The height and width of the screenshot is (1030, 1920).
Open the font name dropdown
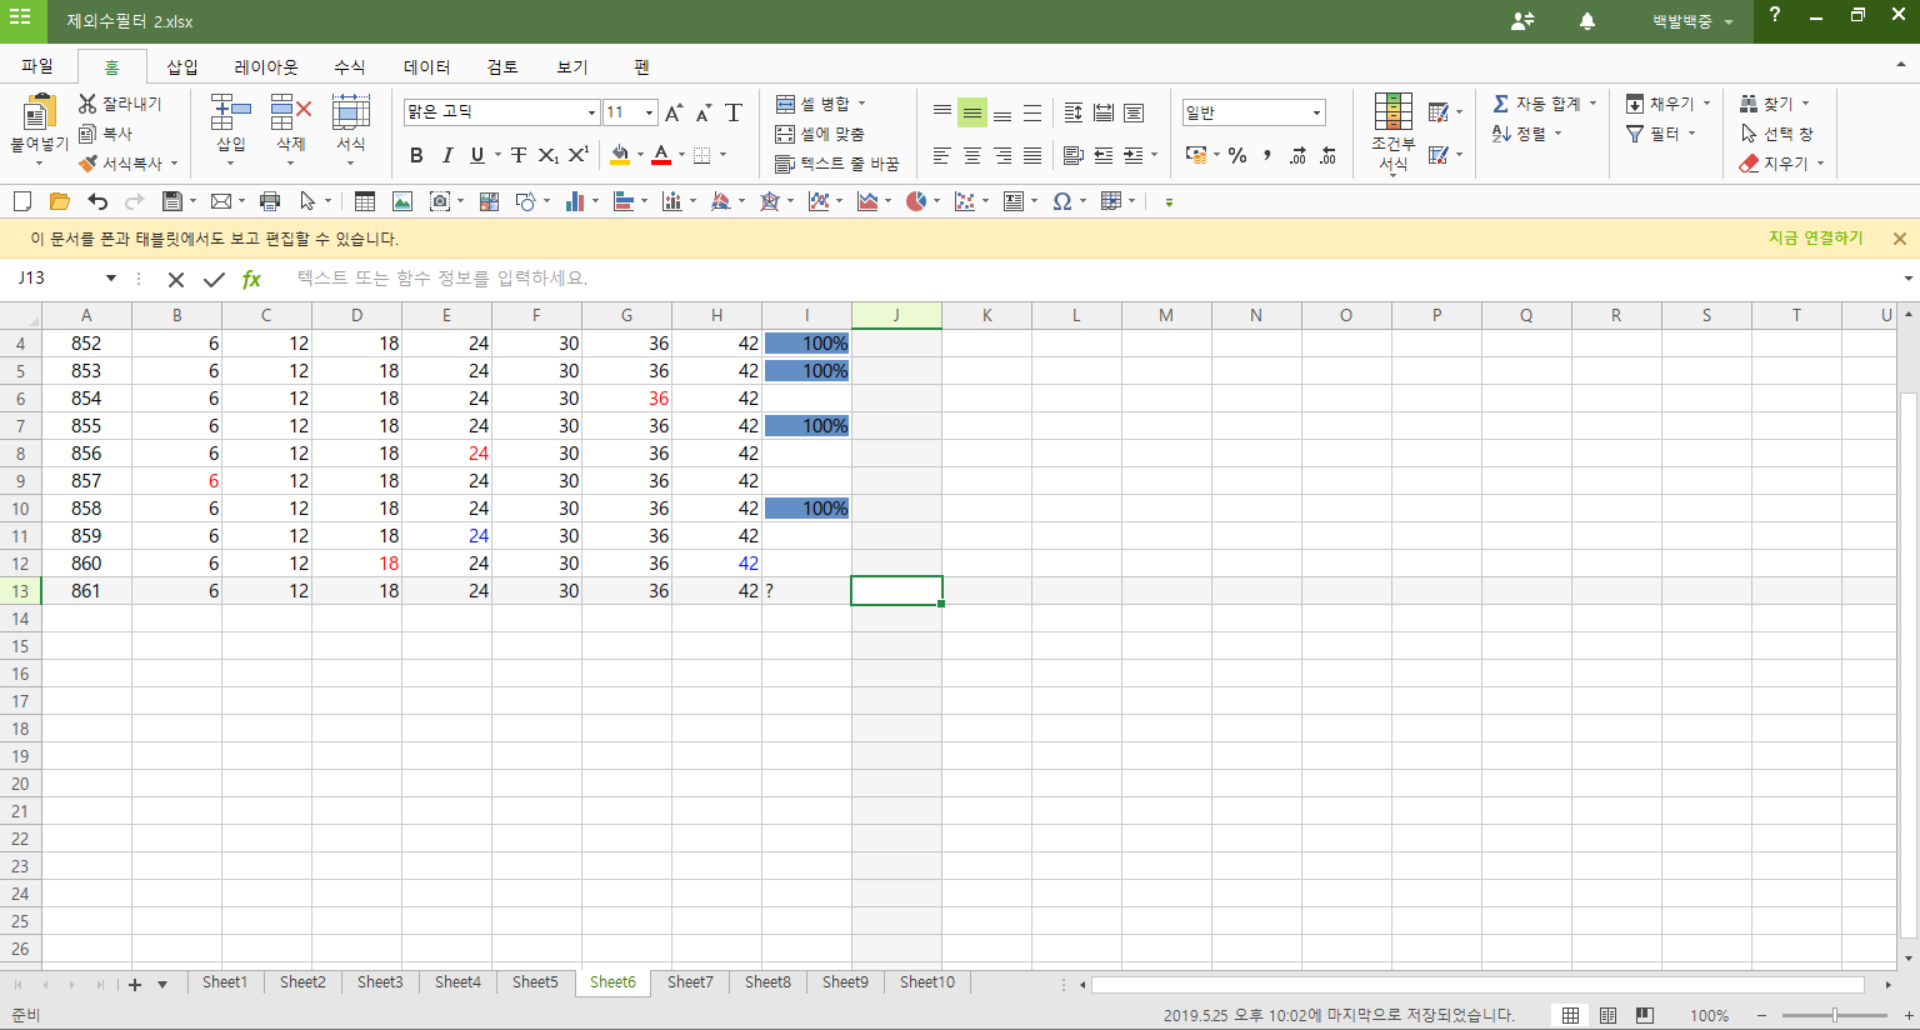pyautogui.click(x=591, y=113)
